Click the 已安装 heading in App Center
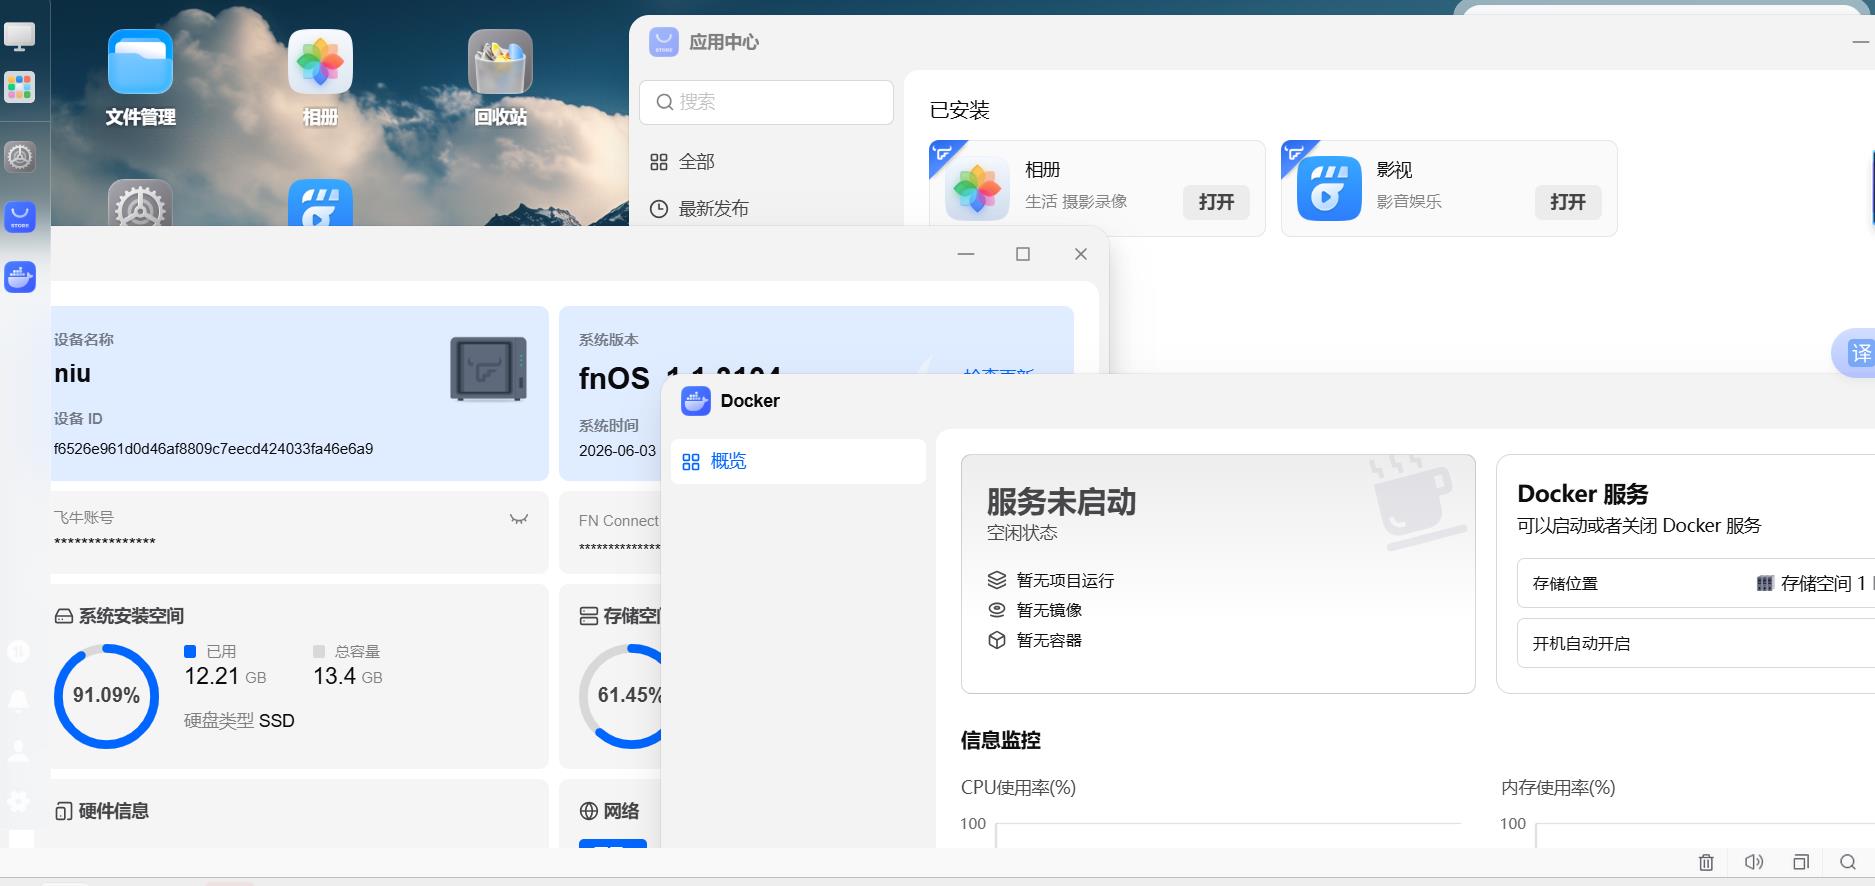Screen dimensions: 1875x886 point(960,110)
